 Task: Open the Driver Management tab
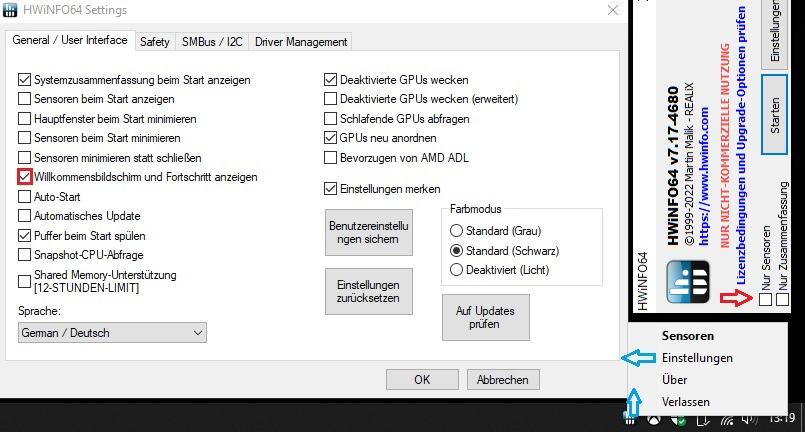[x=301, y=42]
